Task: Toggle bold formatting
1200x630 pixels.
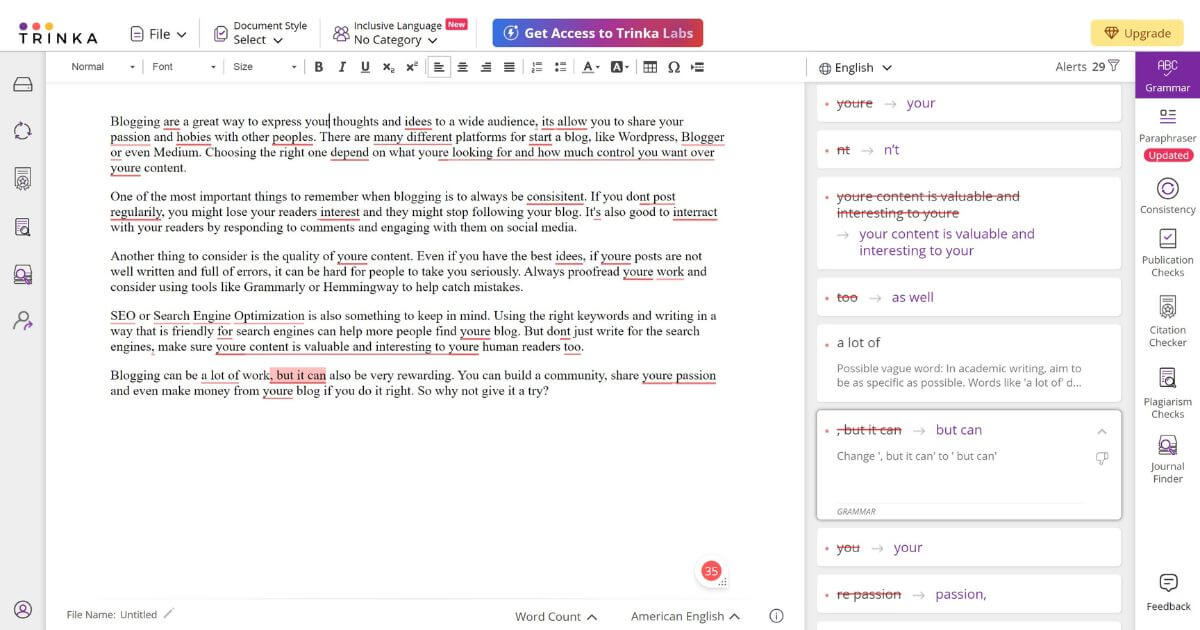Action: [x=319, y=67]
